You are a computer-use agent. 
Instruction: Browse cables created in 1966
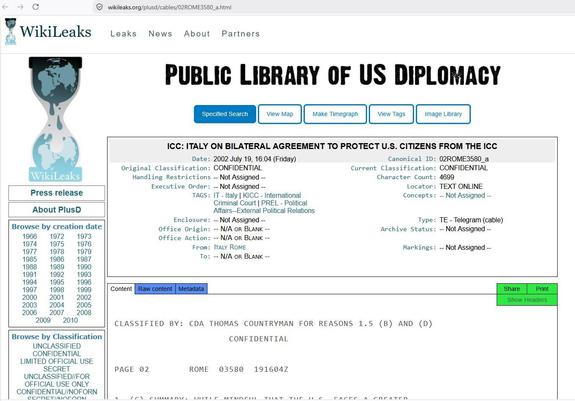[x=30, y=236]
